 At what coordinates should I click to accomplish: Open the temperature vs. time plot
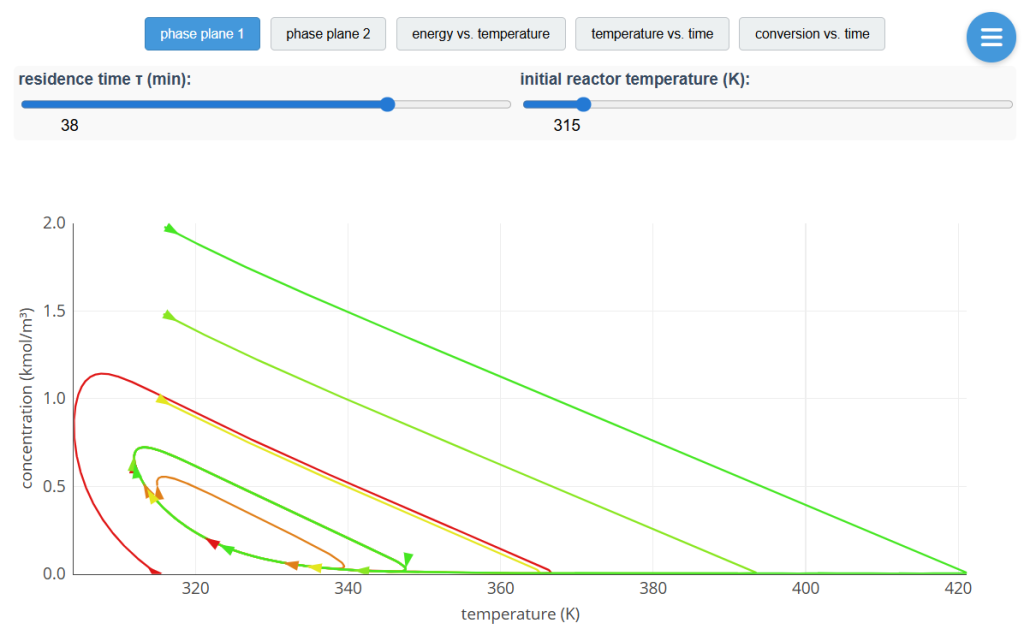[652, 34]
